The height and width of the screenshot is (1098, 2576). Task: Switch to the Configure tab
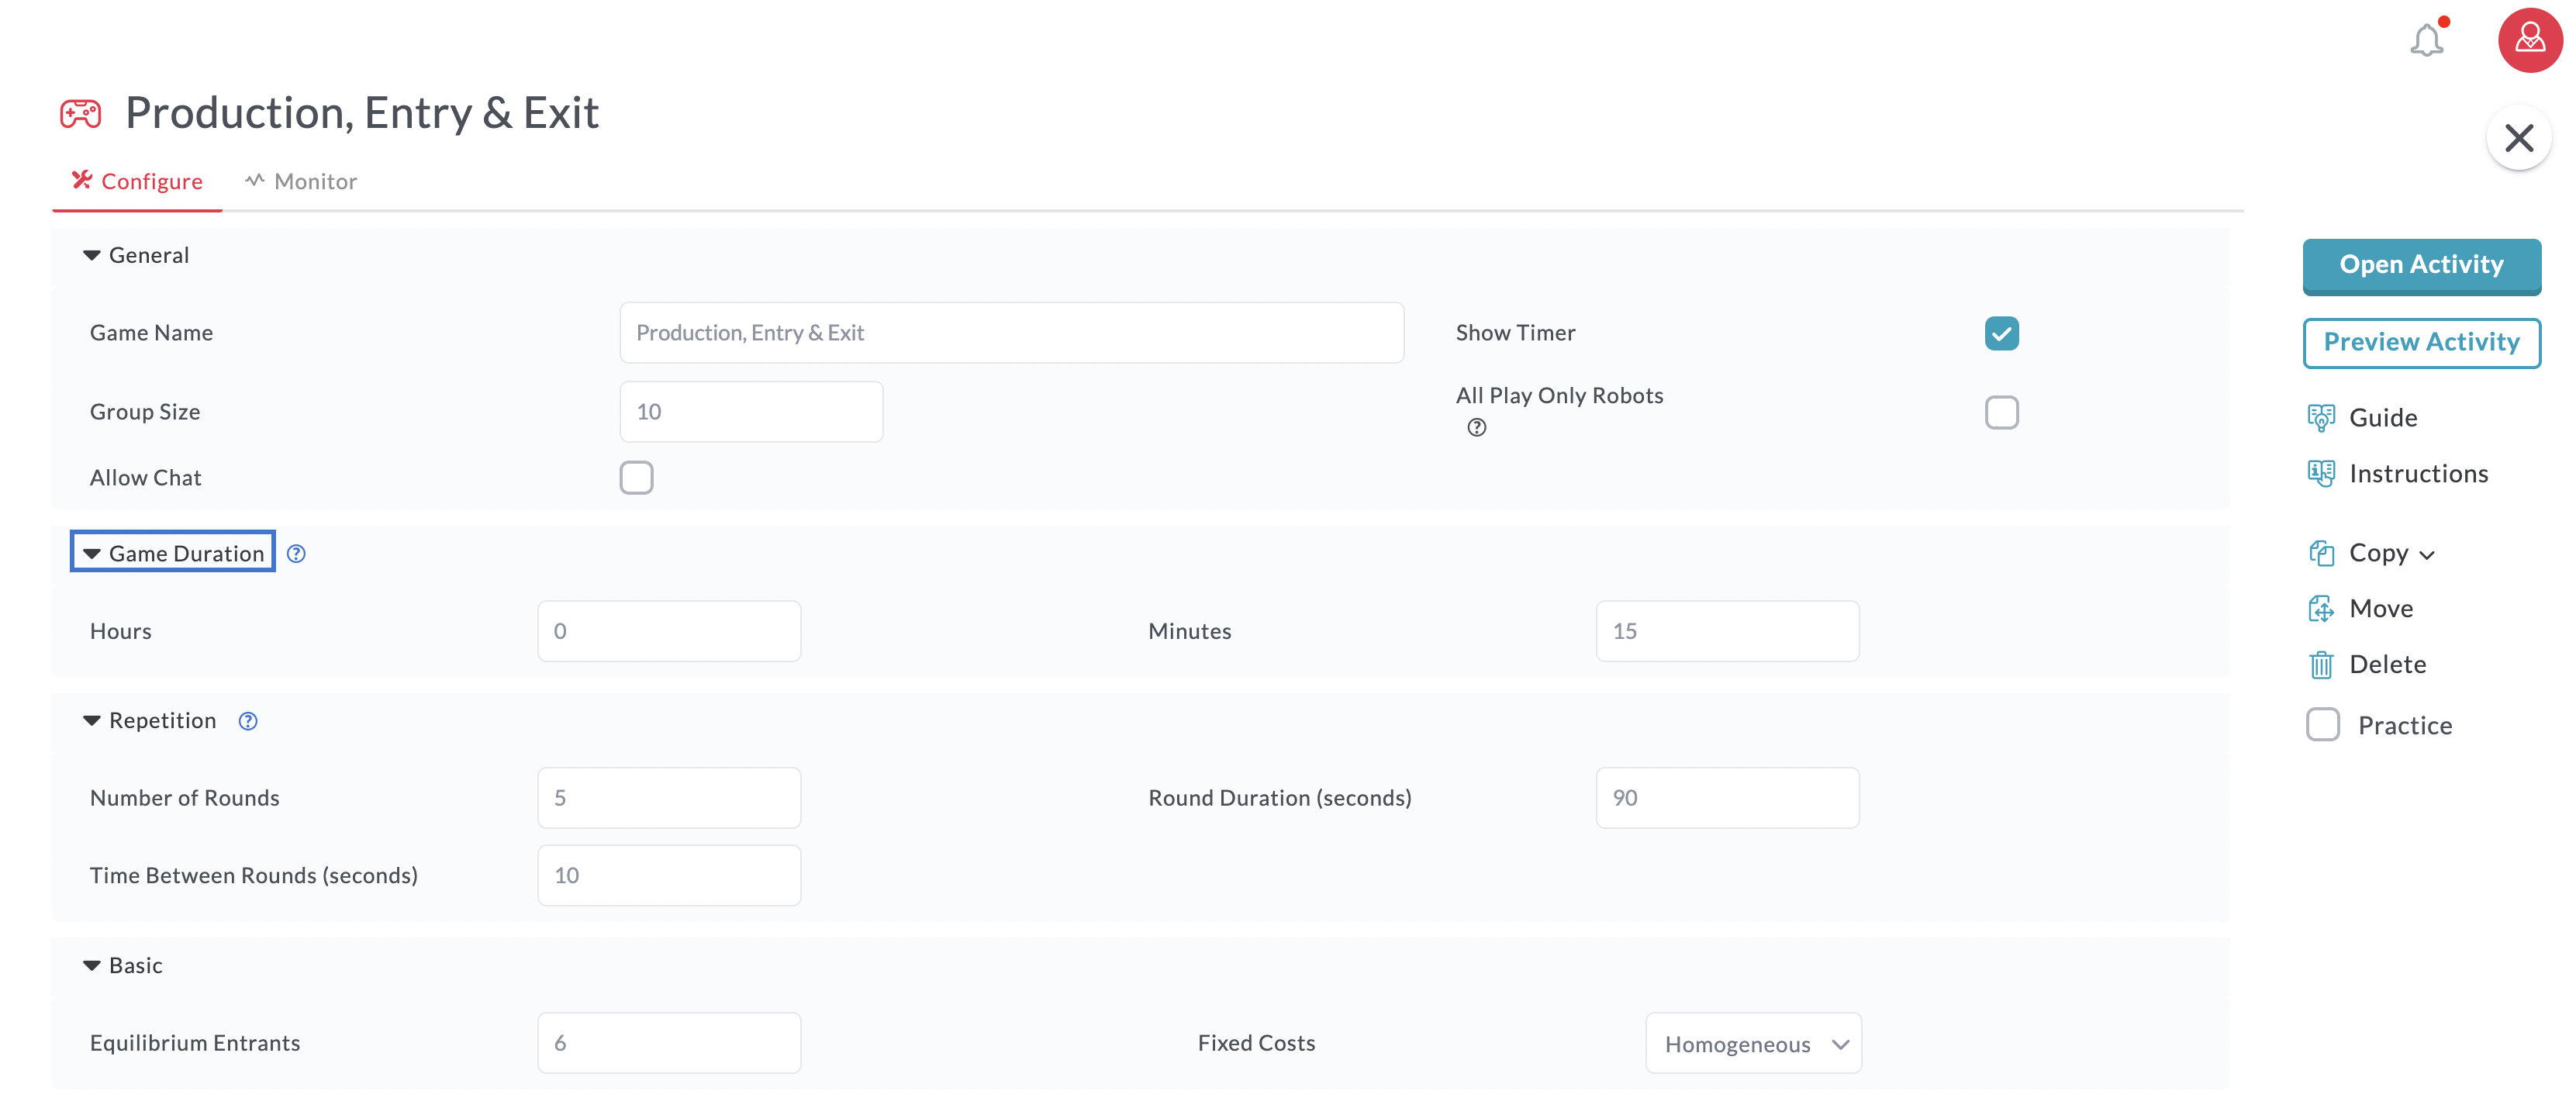(137, 181)
